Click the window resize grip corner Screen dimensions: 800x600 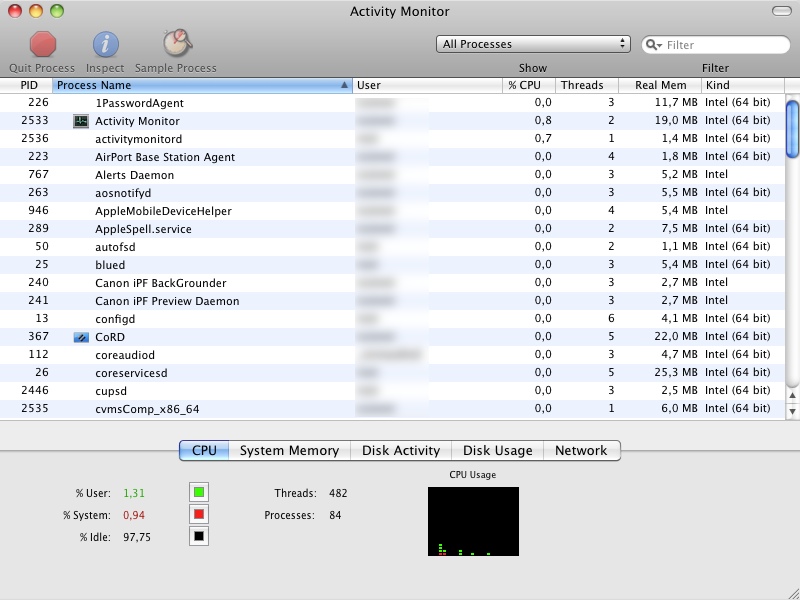793,593
